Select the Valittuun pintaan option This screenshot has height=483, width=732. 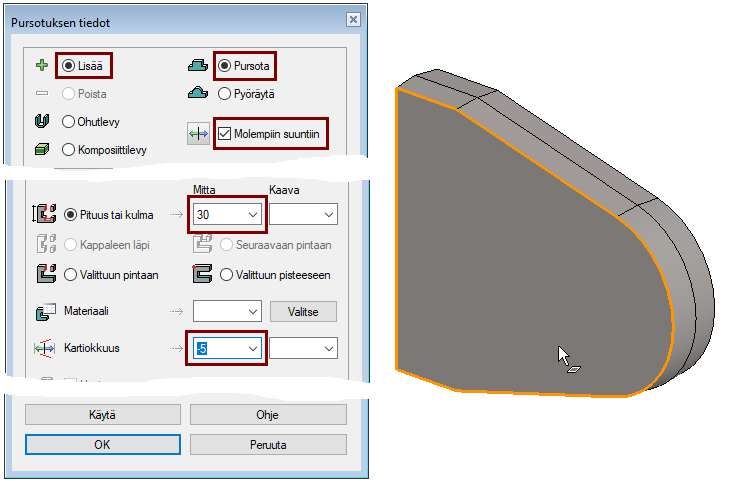(70, 275)
